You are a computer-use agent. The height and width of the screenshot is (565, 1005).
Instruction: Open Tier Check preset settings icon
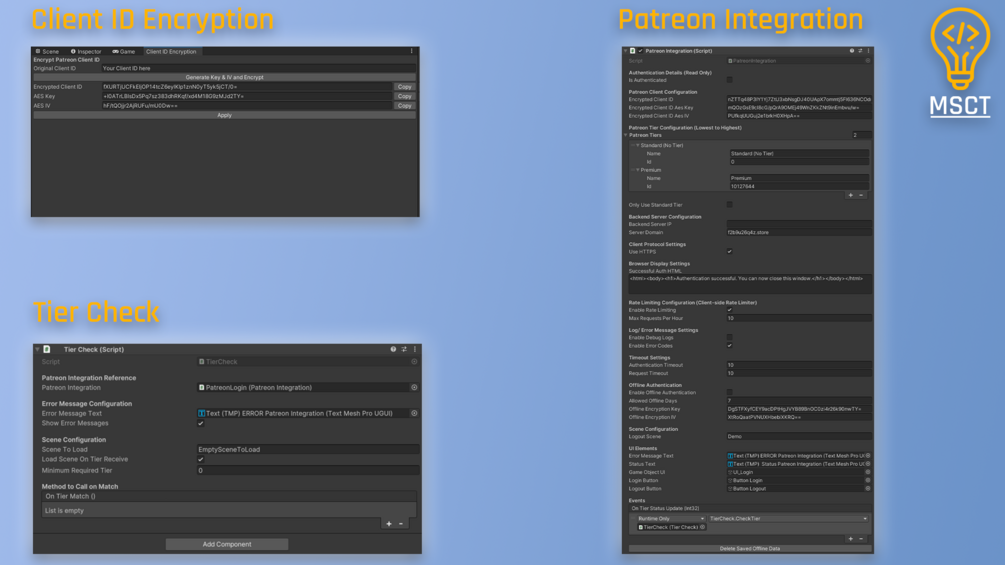click(x=404, y=349)
